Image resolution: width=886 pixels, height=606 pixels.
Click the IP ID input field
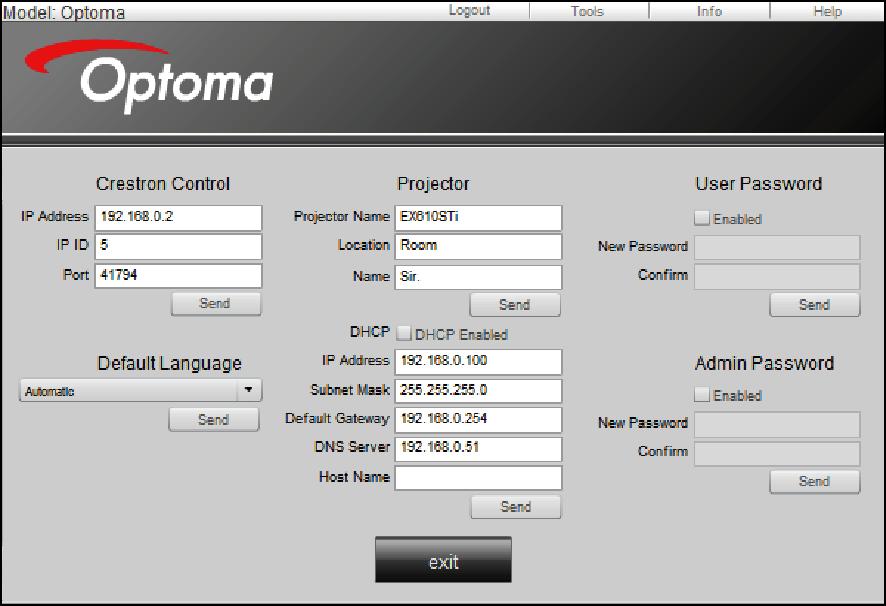coord(179,247)
